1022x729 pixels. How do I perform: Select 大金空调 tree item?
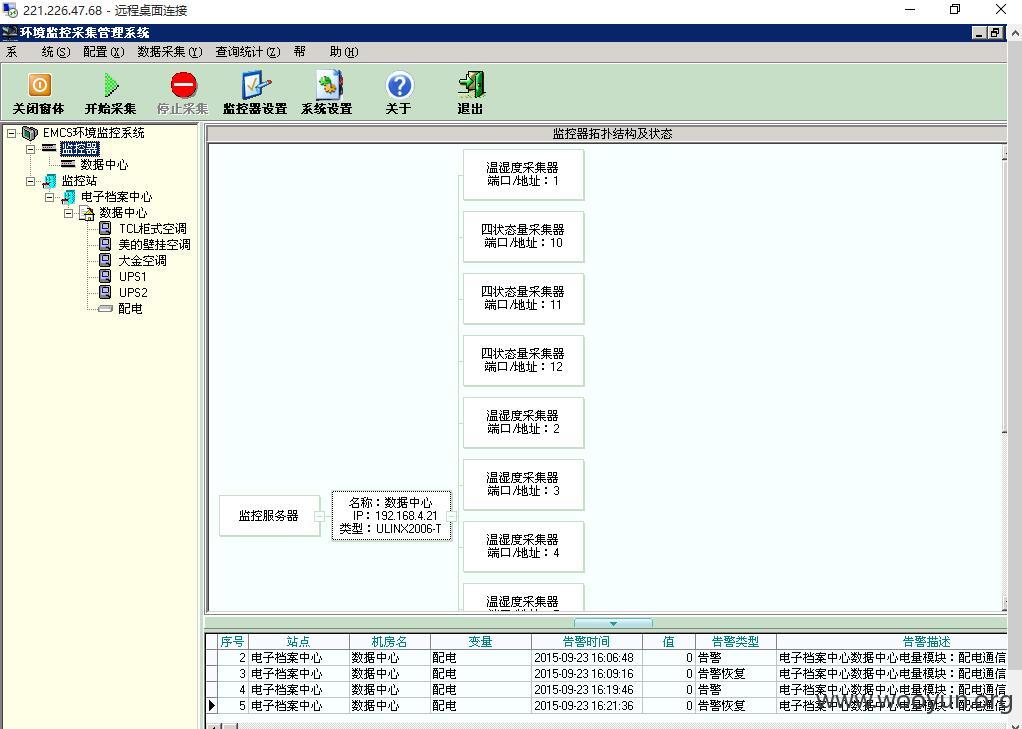(142, 261)
